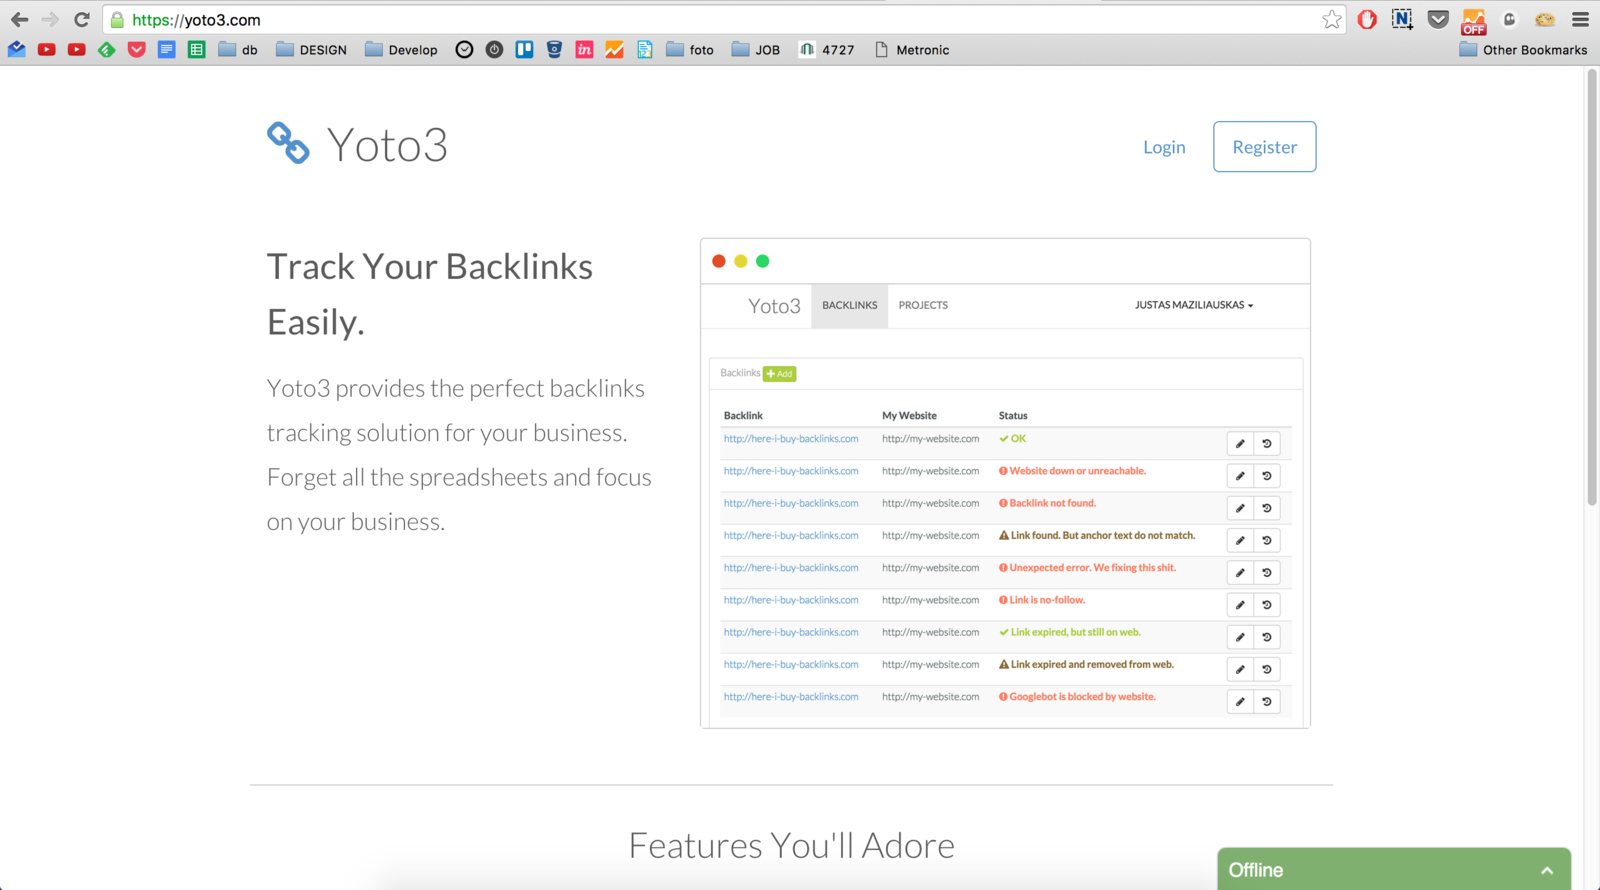The height and width of the screenshot is (890, 1600).
Task: Select the BACKLINKS tab in the preview
Action: 849,305
